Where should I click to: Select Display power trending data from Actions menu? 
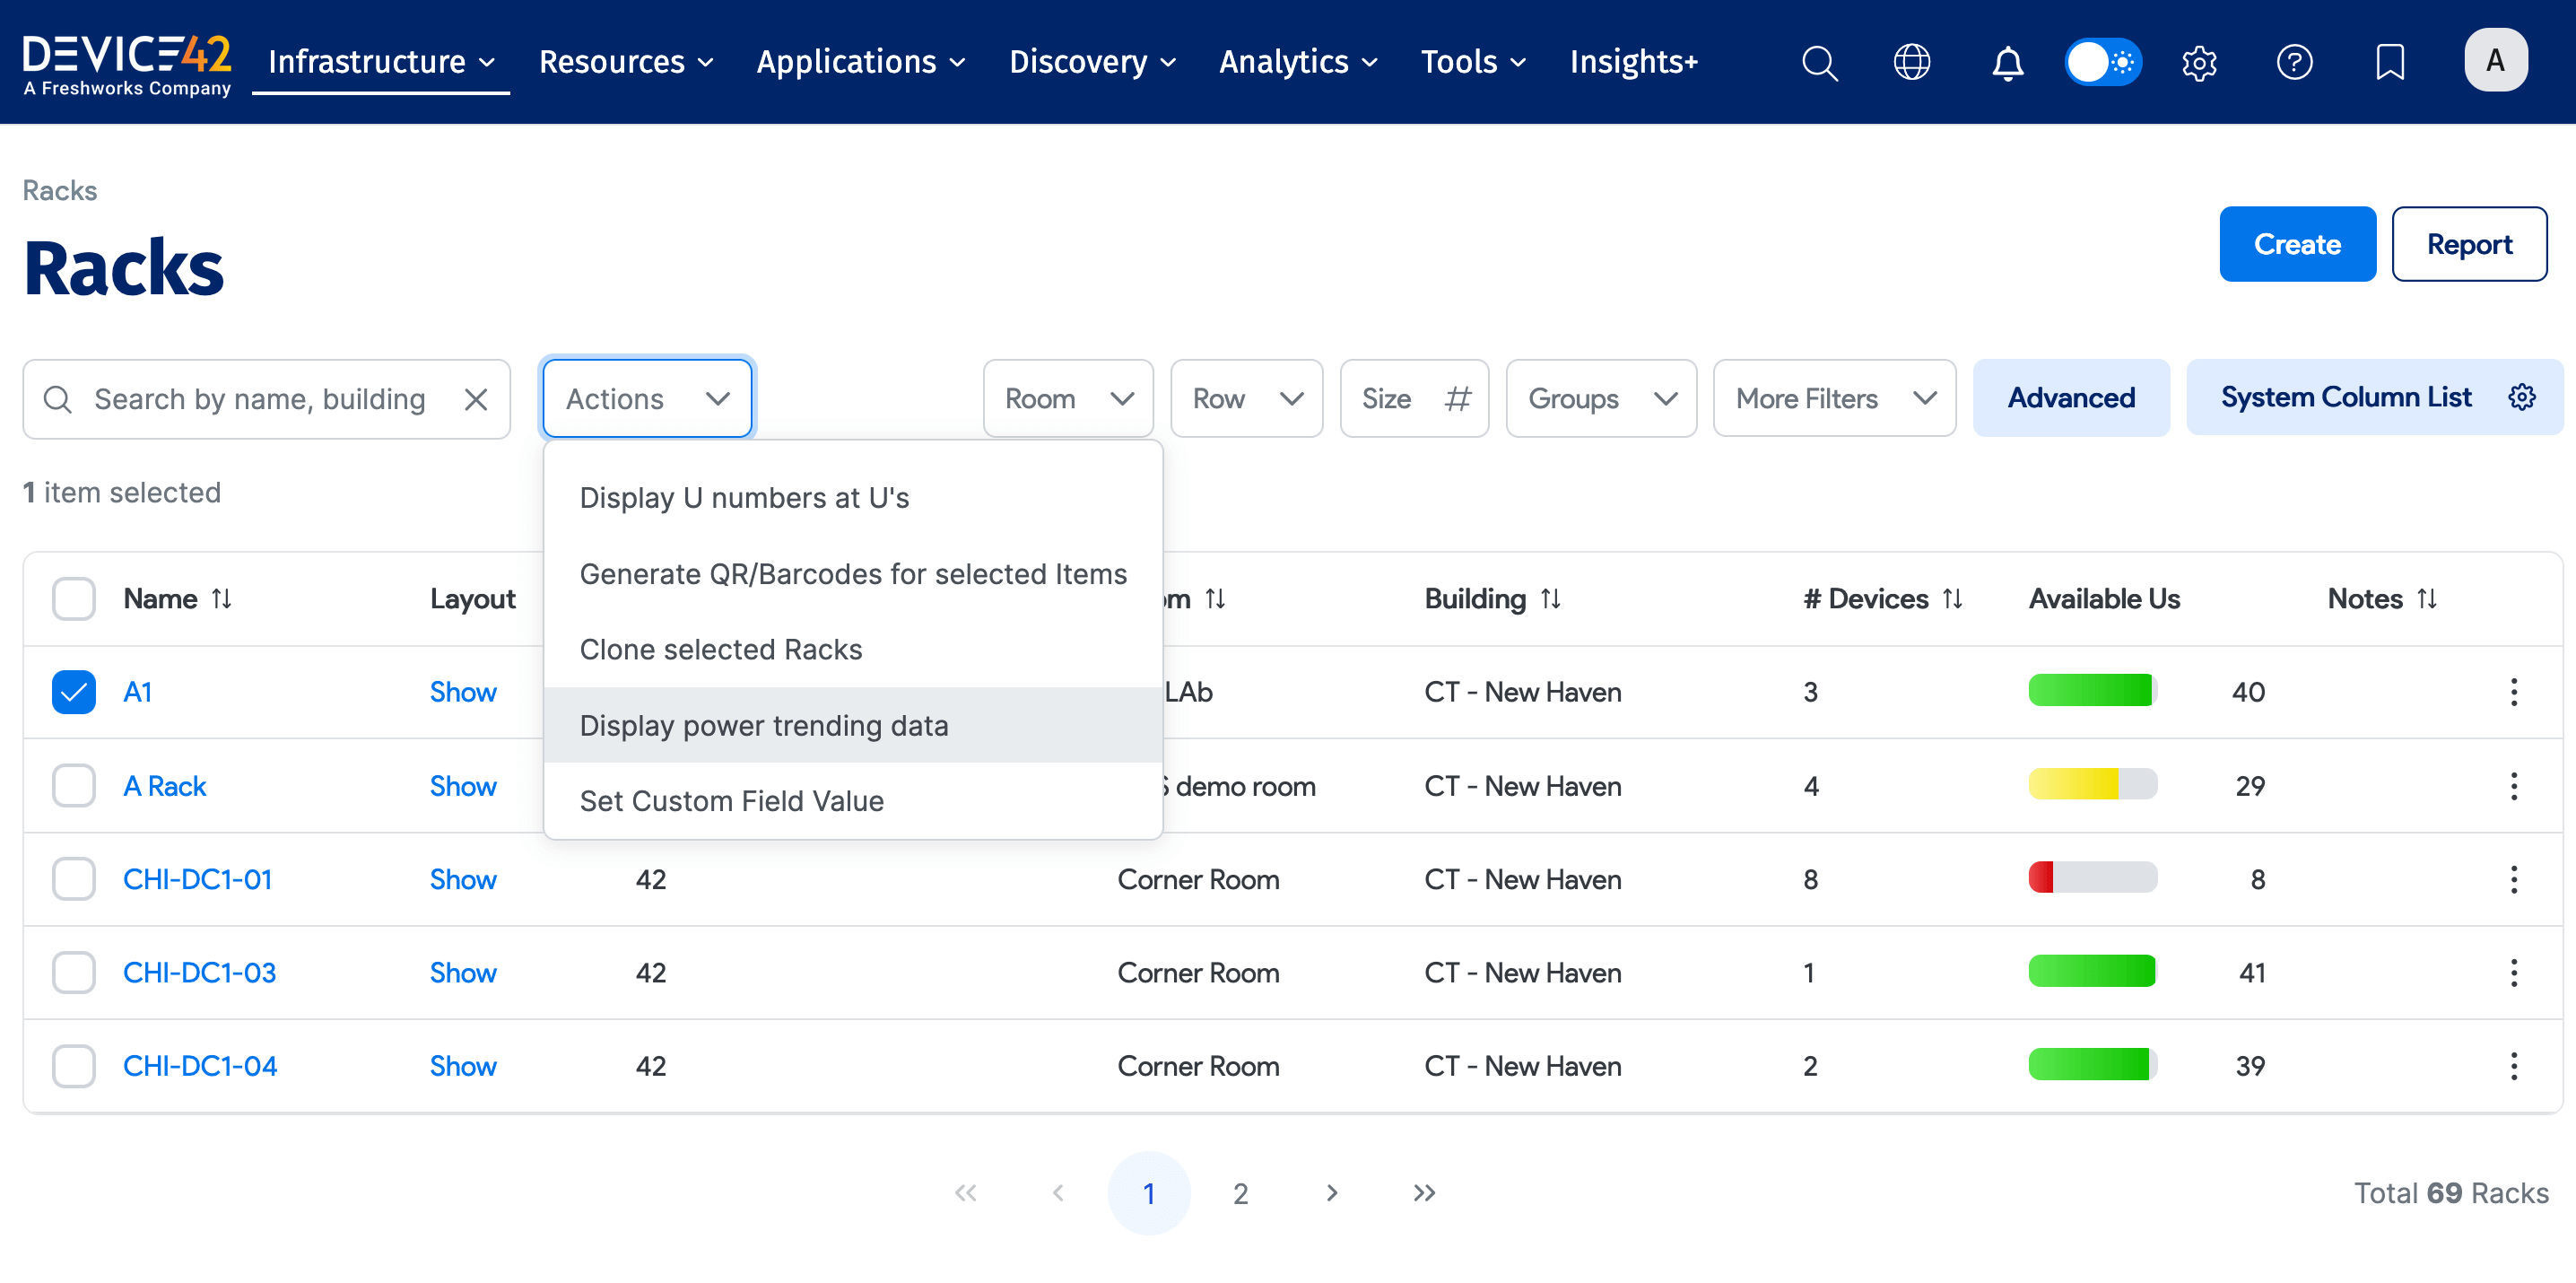point(766,725)
